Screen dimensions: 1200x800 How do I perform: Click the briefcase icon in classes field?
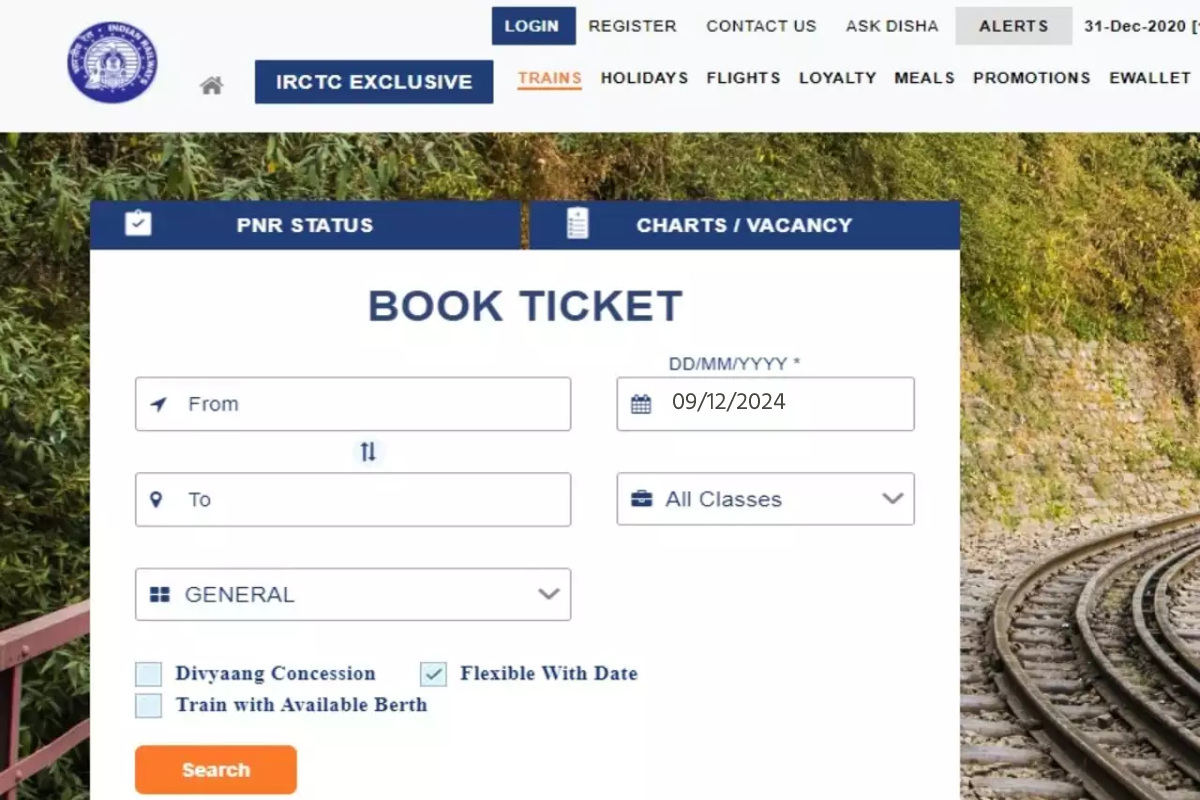click(641, 499)
